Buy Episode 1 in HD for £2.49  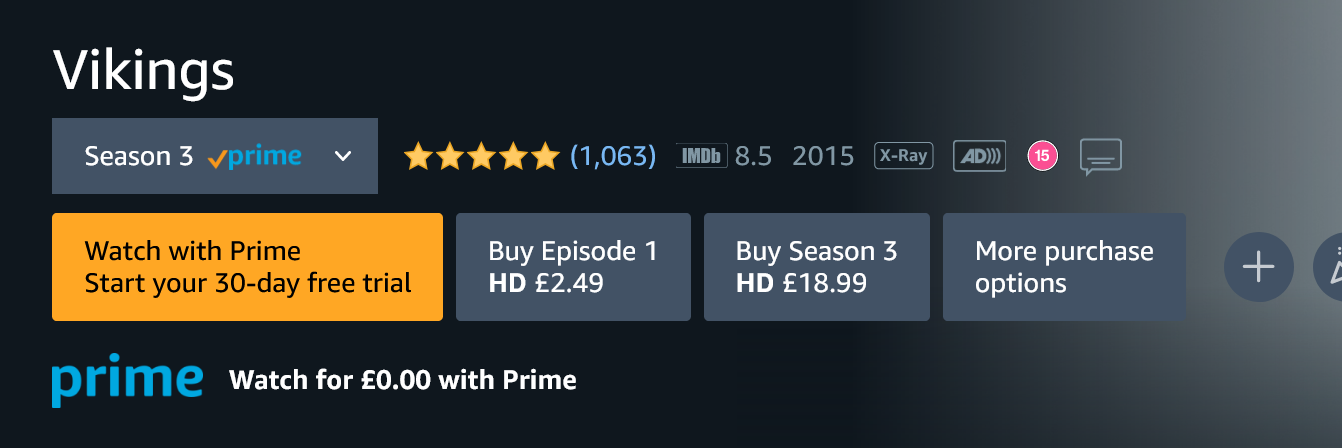click(x=573, y=267)
